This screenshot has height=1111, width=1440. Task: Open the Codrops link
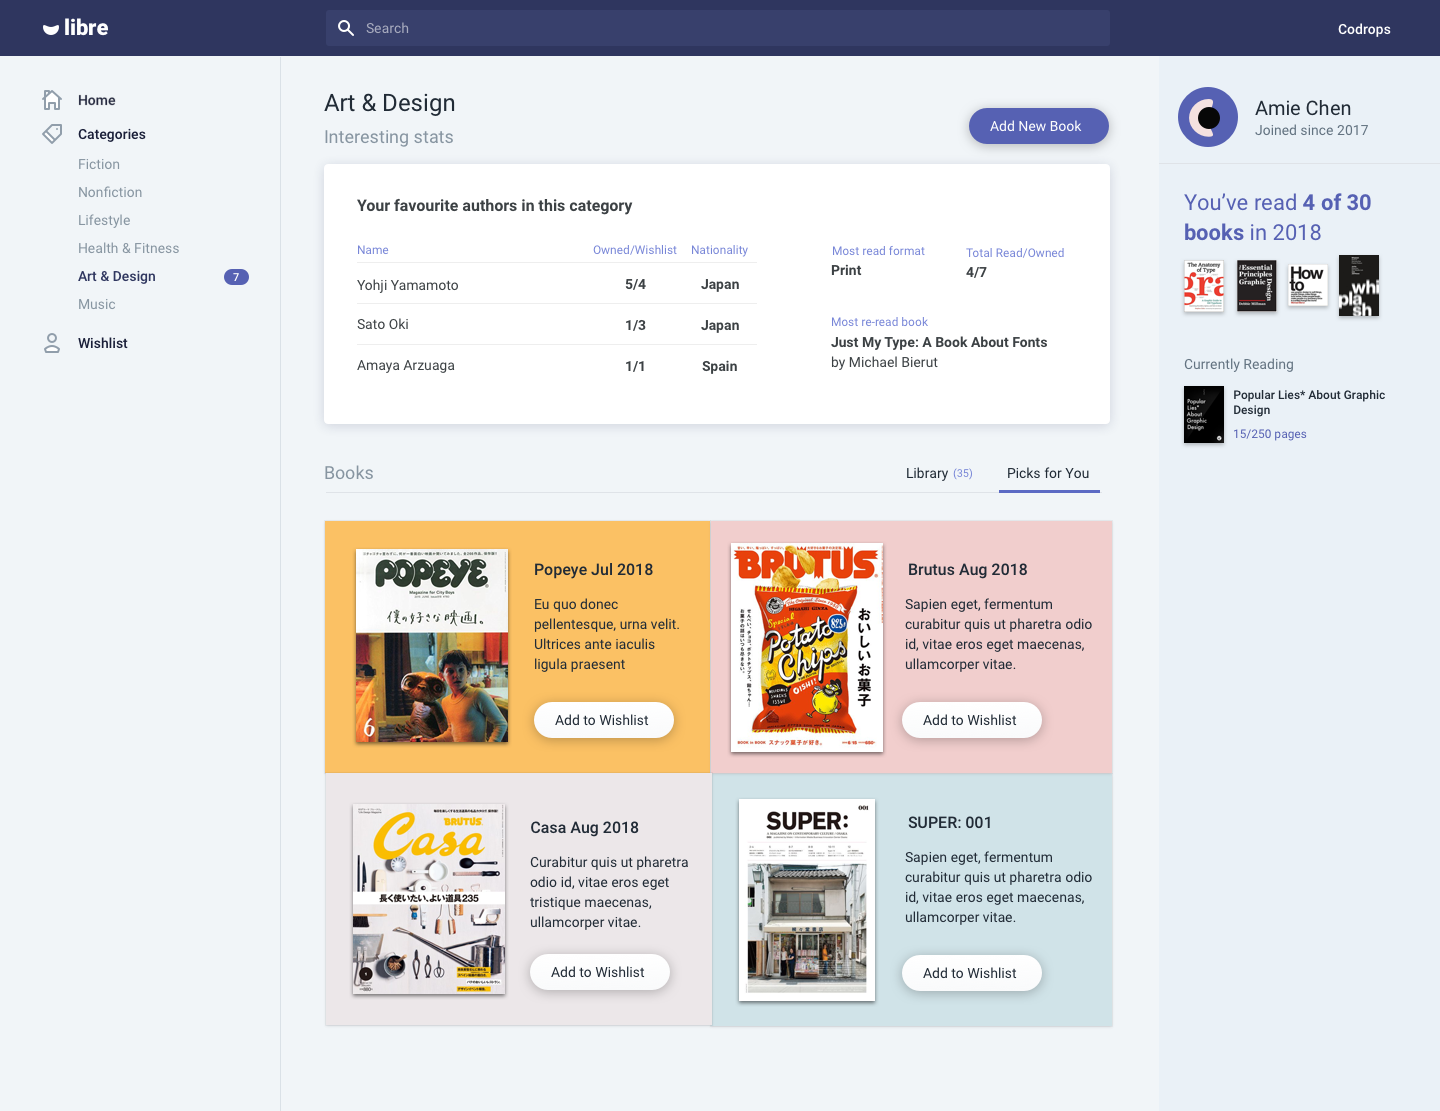(x=1364, y=29)
